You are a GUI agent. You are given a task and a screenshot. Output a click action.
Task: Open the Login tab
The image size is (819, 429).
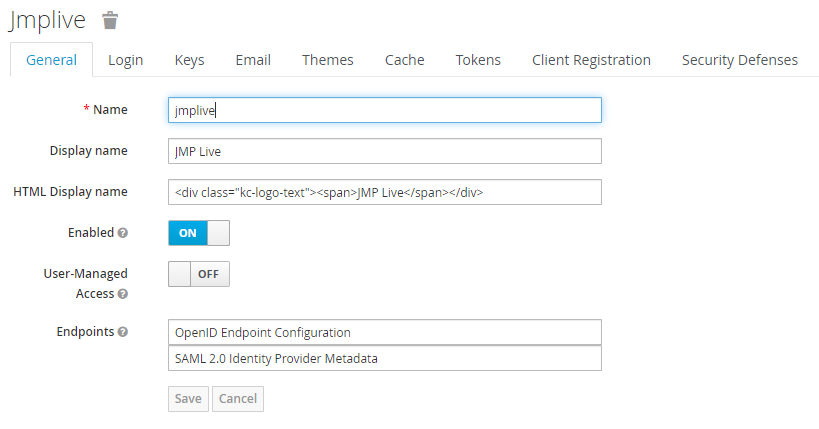pyautogui.click(x=125, y=60)
